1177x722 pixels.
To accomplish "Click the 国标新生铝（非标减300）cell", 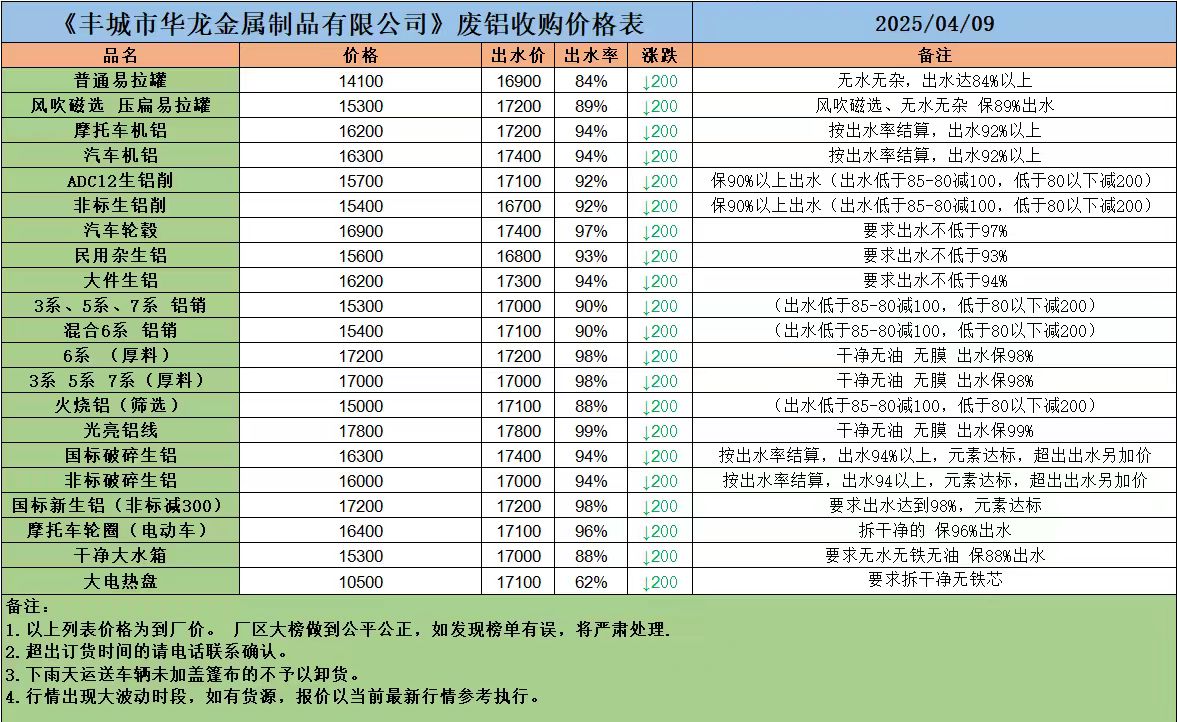I will [121, 505].
